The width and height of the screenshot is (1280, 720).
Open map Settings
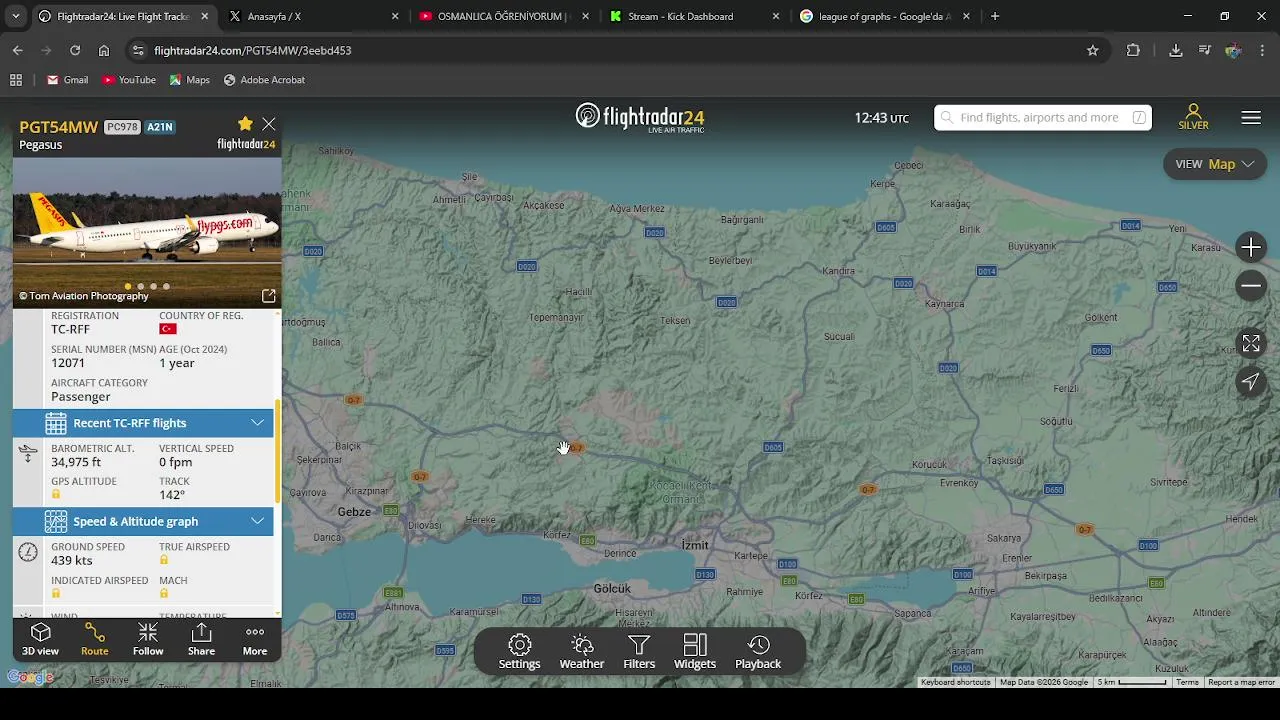[x=519, y=652]
